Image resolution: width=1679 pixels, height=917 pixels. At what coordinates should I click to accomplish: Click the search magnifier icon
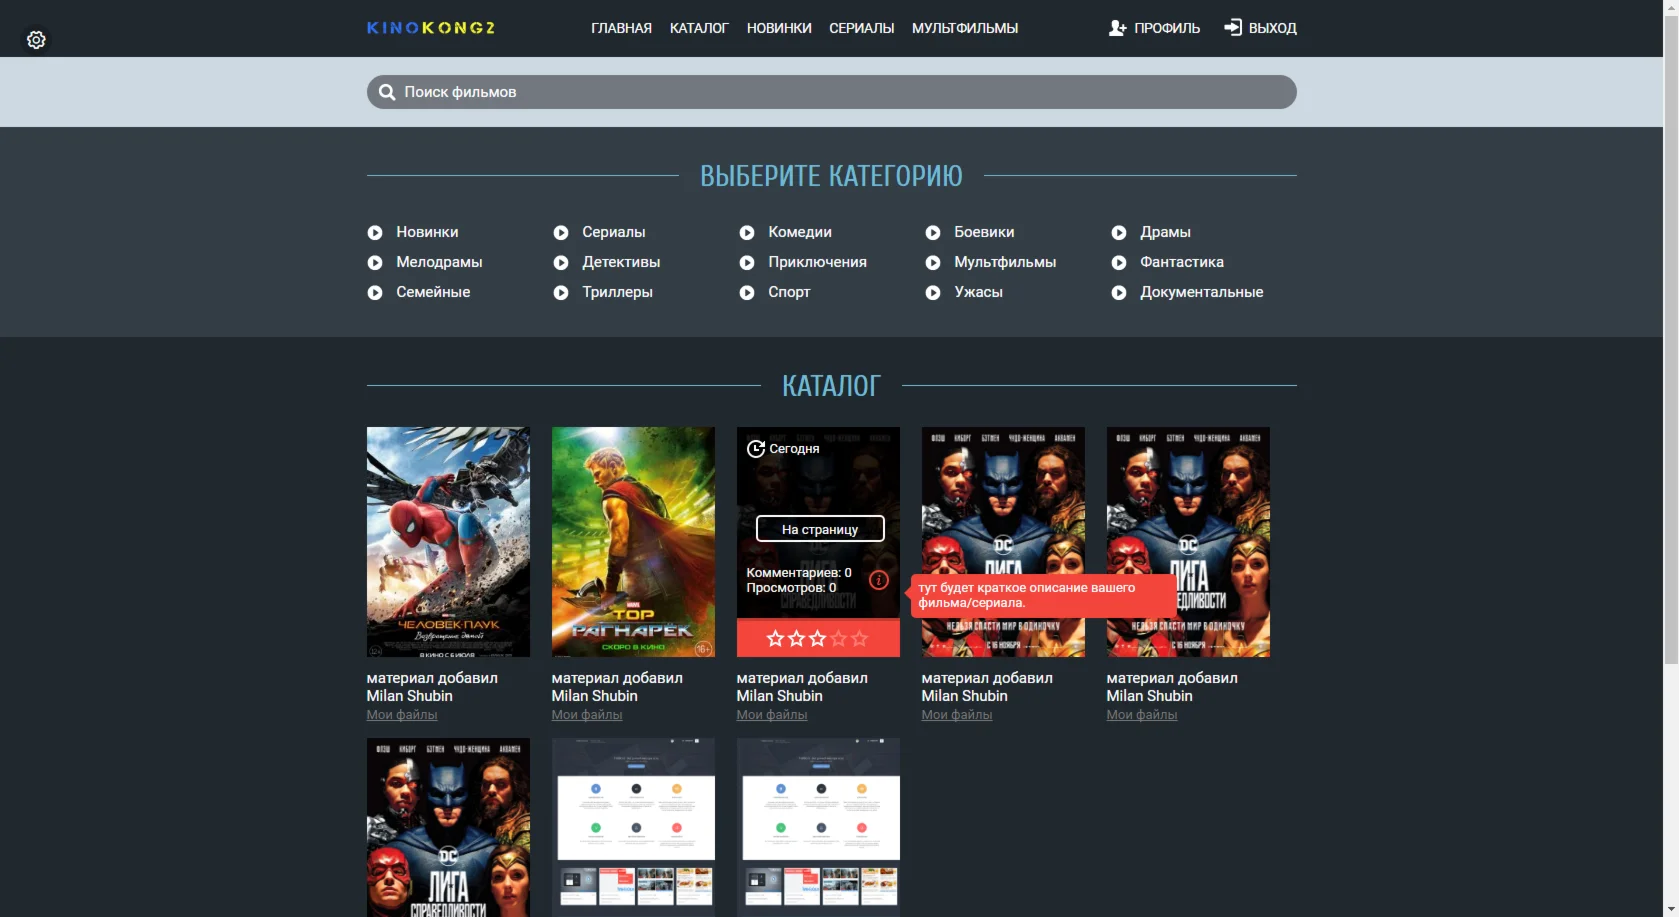tap(387, 92)
